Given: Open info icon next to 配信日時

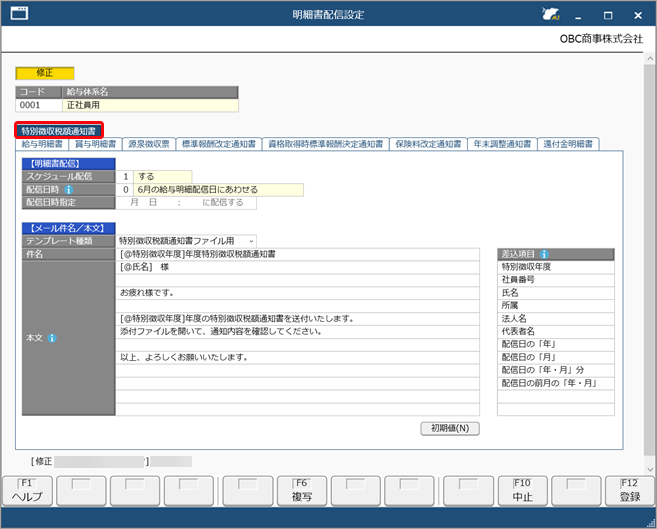Looking at the screenshot, I should (x=69, y=190).
